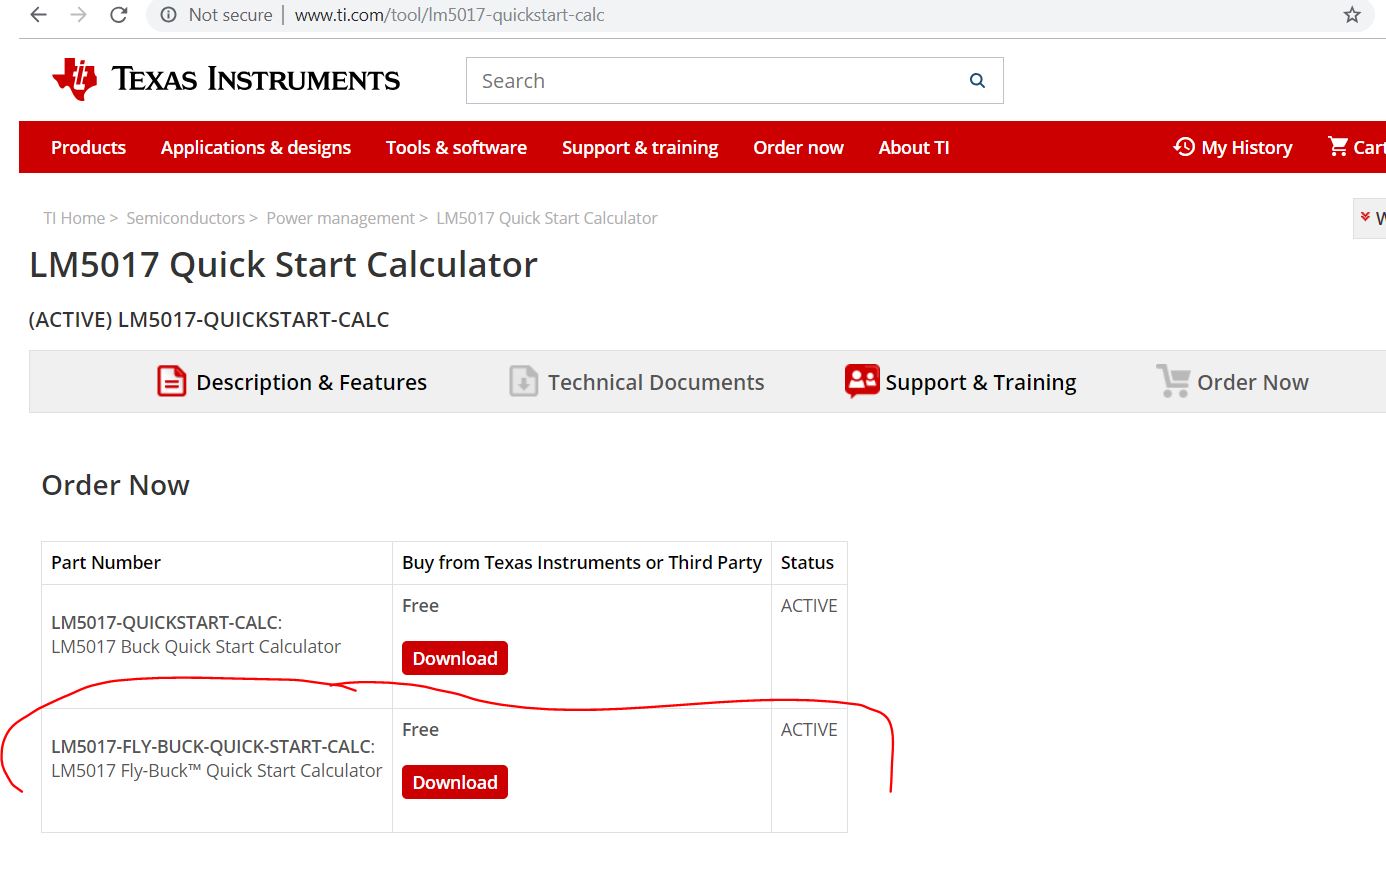Click (ACTIVE) LM5017-QUICKSTART-CALC subtitle

[x=209, y=320]
